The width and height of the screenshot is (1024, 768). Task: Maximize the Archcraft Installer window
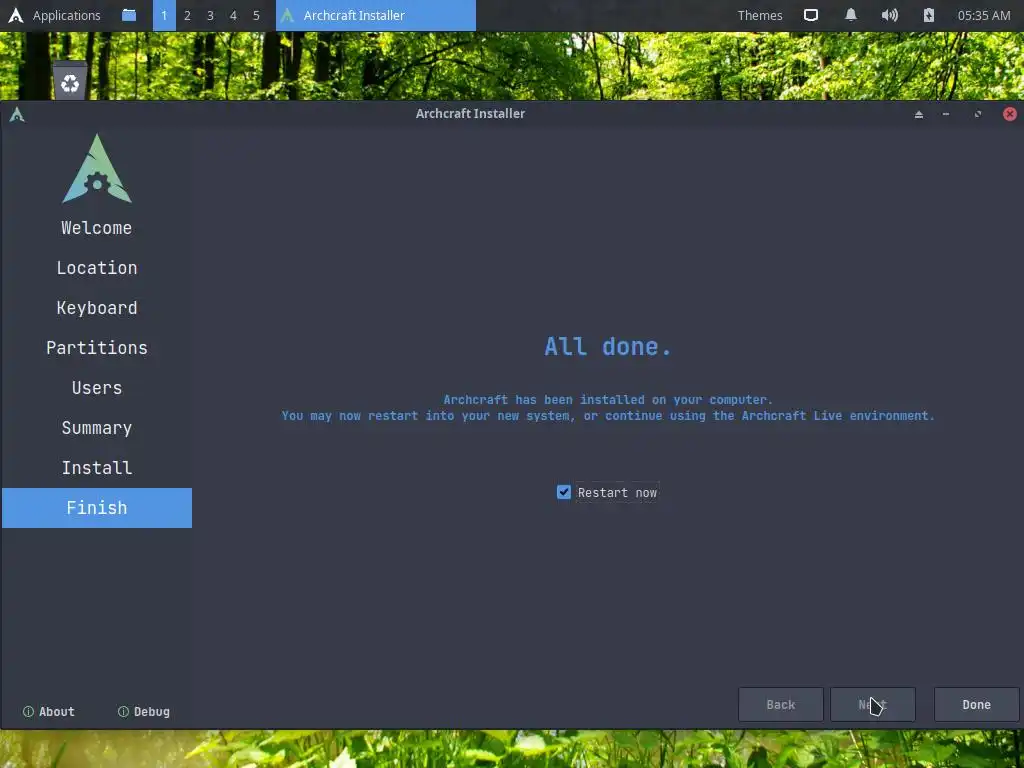(978, 114)
